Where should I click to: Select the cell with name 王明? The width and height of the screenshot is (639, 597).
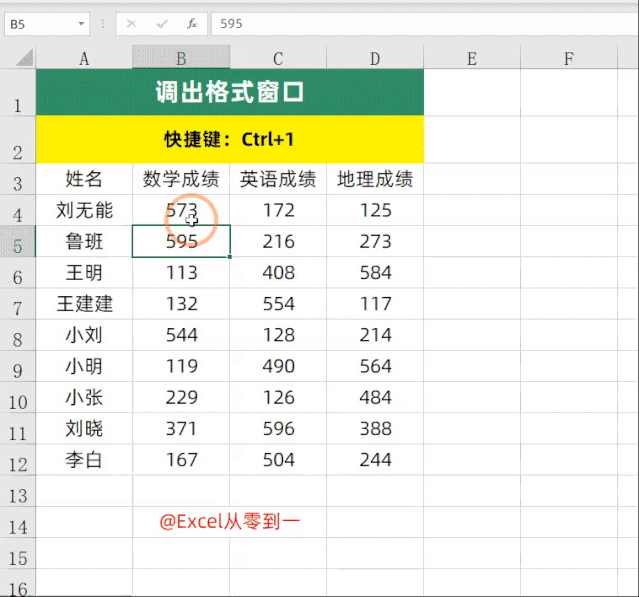click(84, 273)
